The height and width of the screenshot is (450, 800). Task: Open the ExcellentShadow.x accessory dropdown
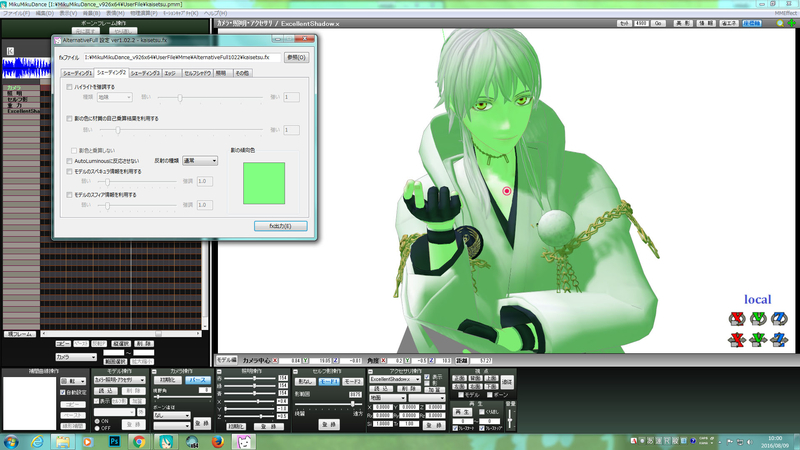coord(395,380)
